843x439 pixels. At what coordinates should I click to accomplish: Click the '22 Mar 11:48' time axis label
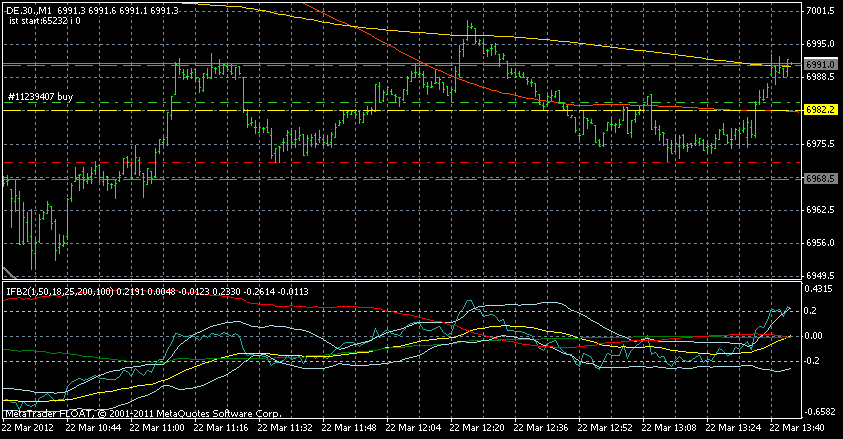(349, 428)
